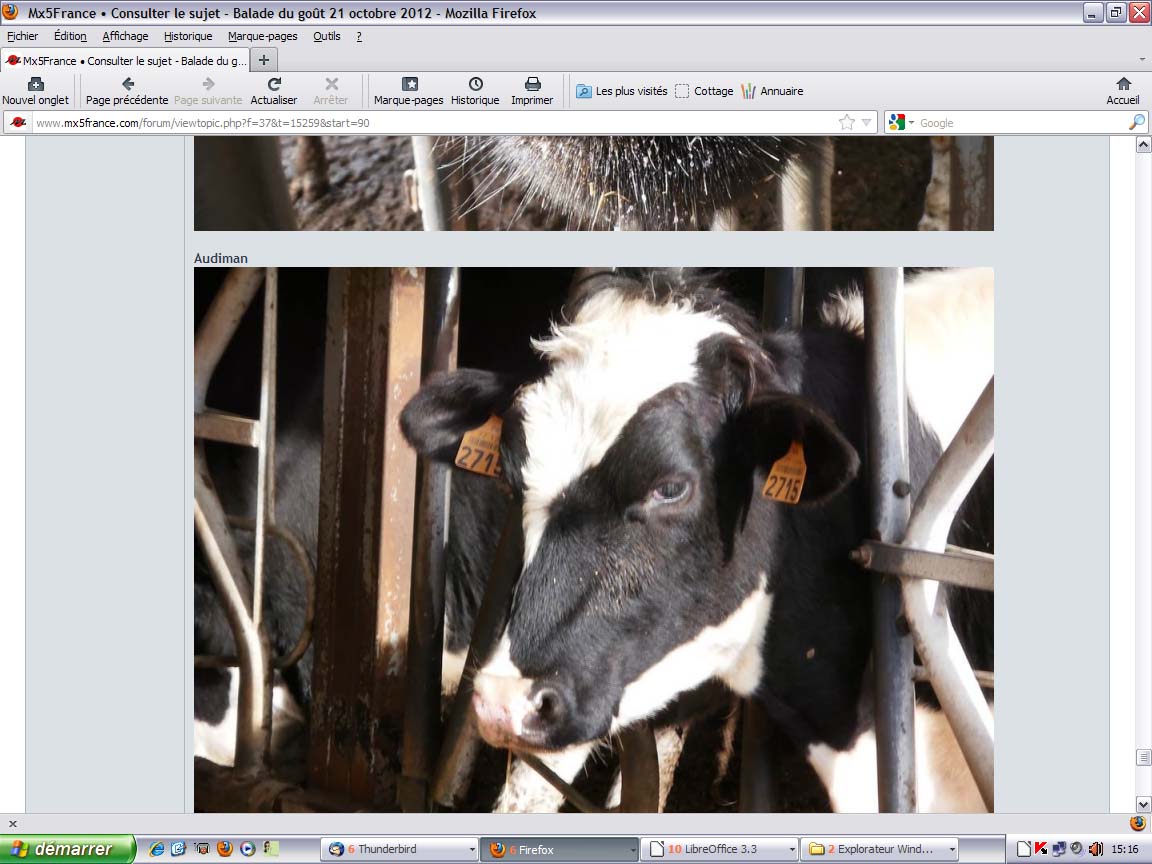Switch to the LibreOffice 3.3 taskbar group
The height and width of the screenshot is (864, 1152).
coord(719,849)
